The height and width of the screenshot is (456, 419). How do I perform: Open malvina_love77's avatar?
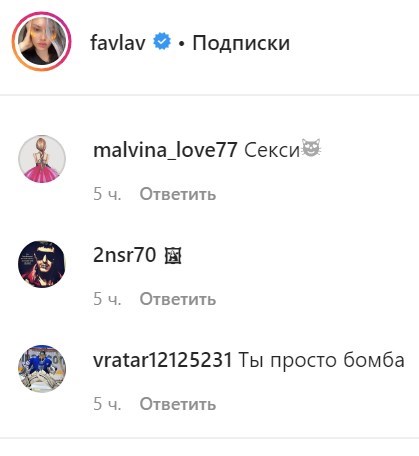click(x=42, y=159)
